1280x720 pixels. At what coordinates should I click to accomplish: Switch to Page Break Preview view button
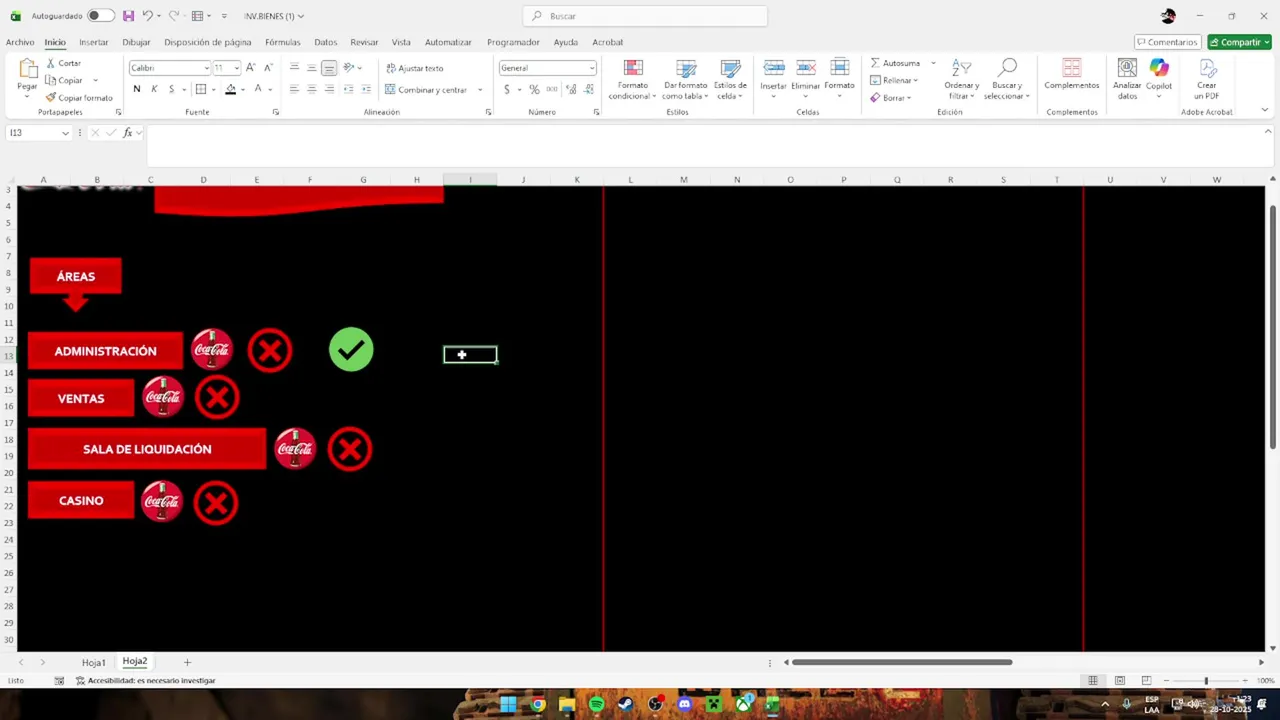click(1146, 681)
